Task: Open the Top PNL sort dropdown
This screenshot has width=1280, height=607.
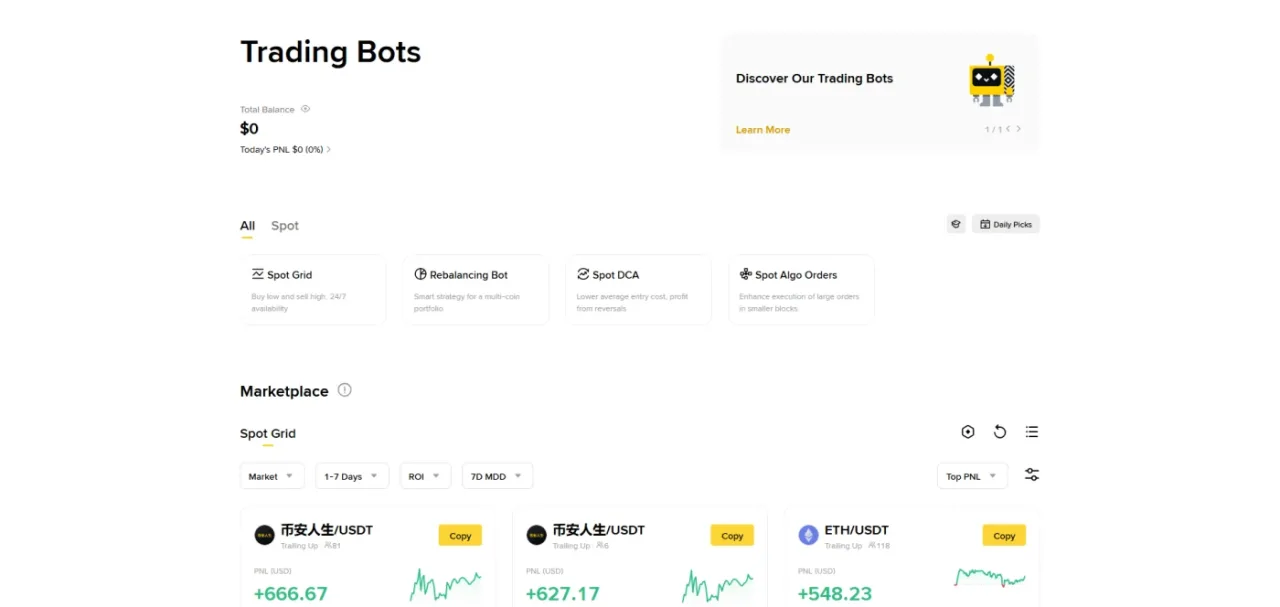Action: click(972, 476)
